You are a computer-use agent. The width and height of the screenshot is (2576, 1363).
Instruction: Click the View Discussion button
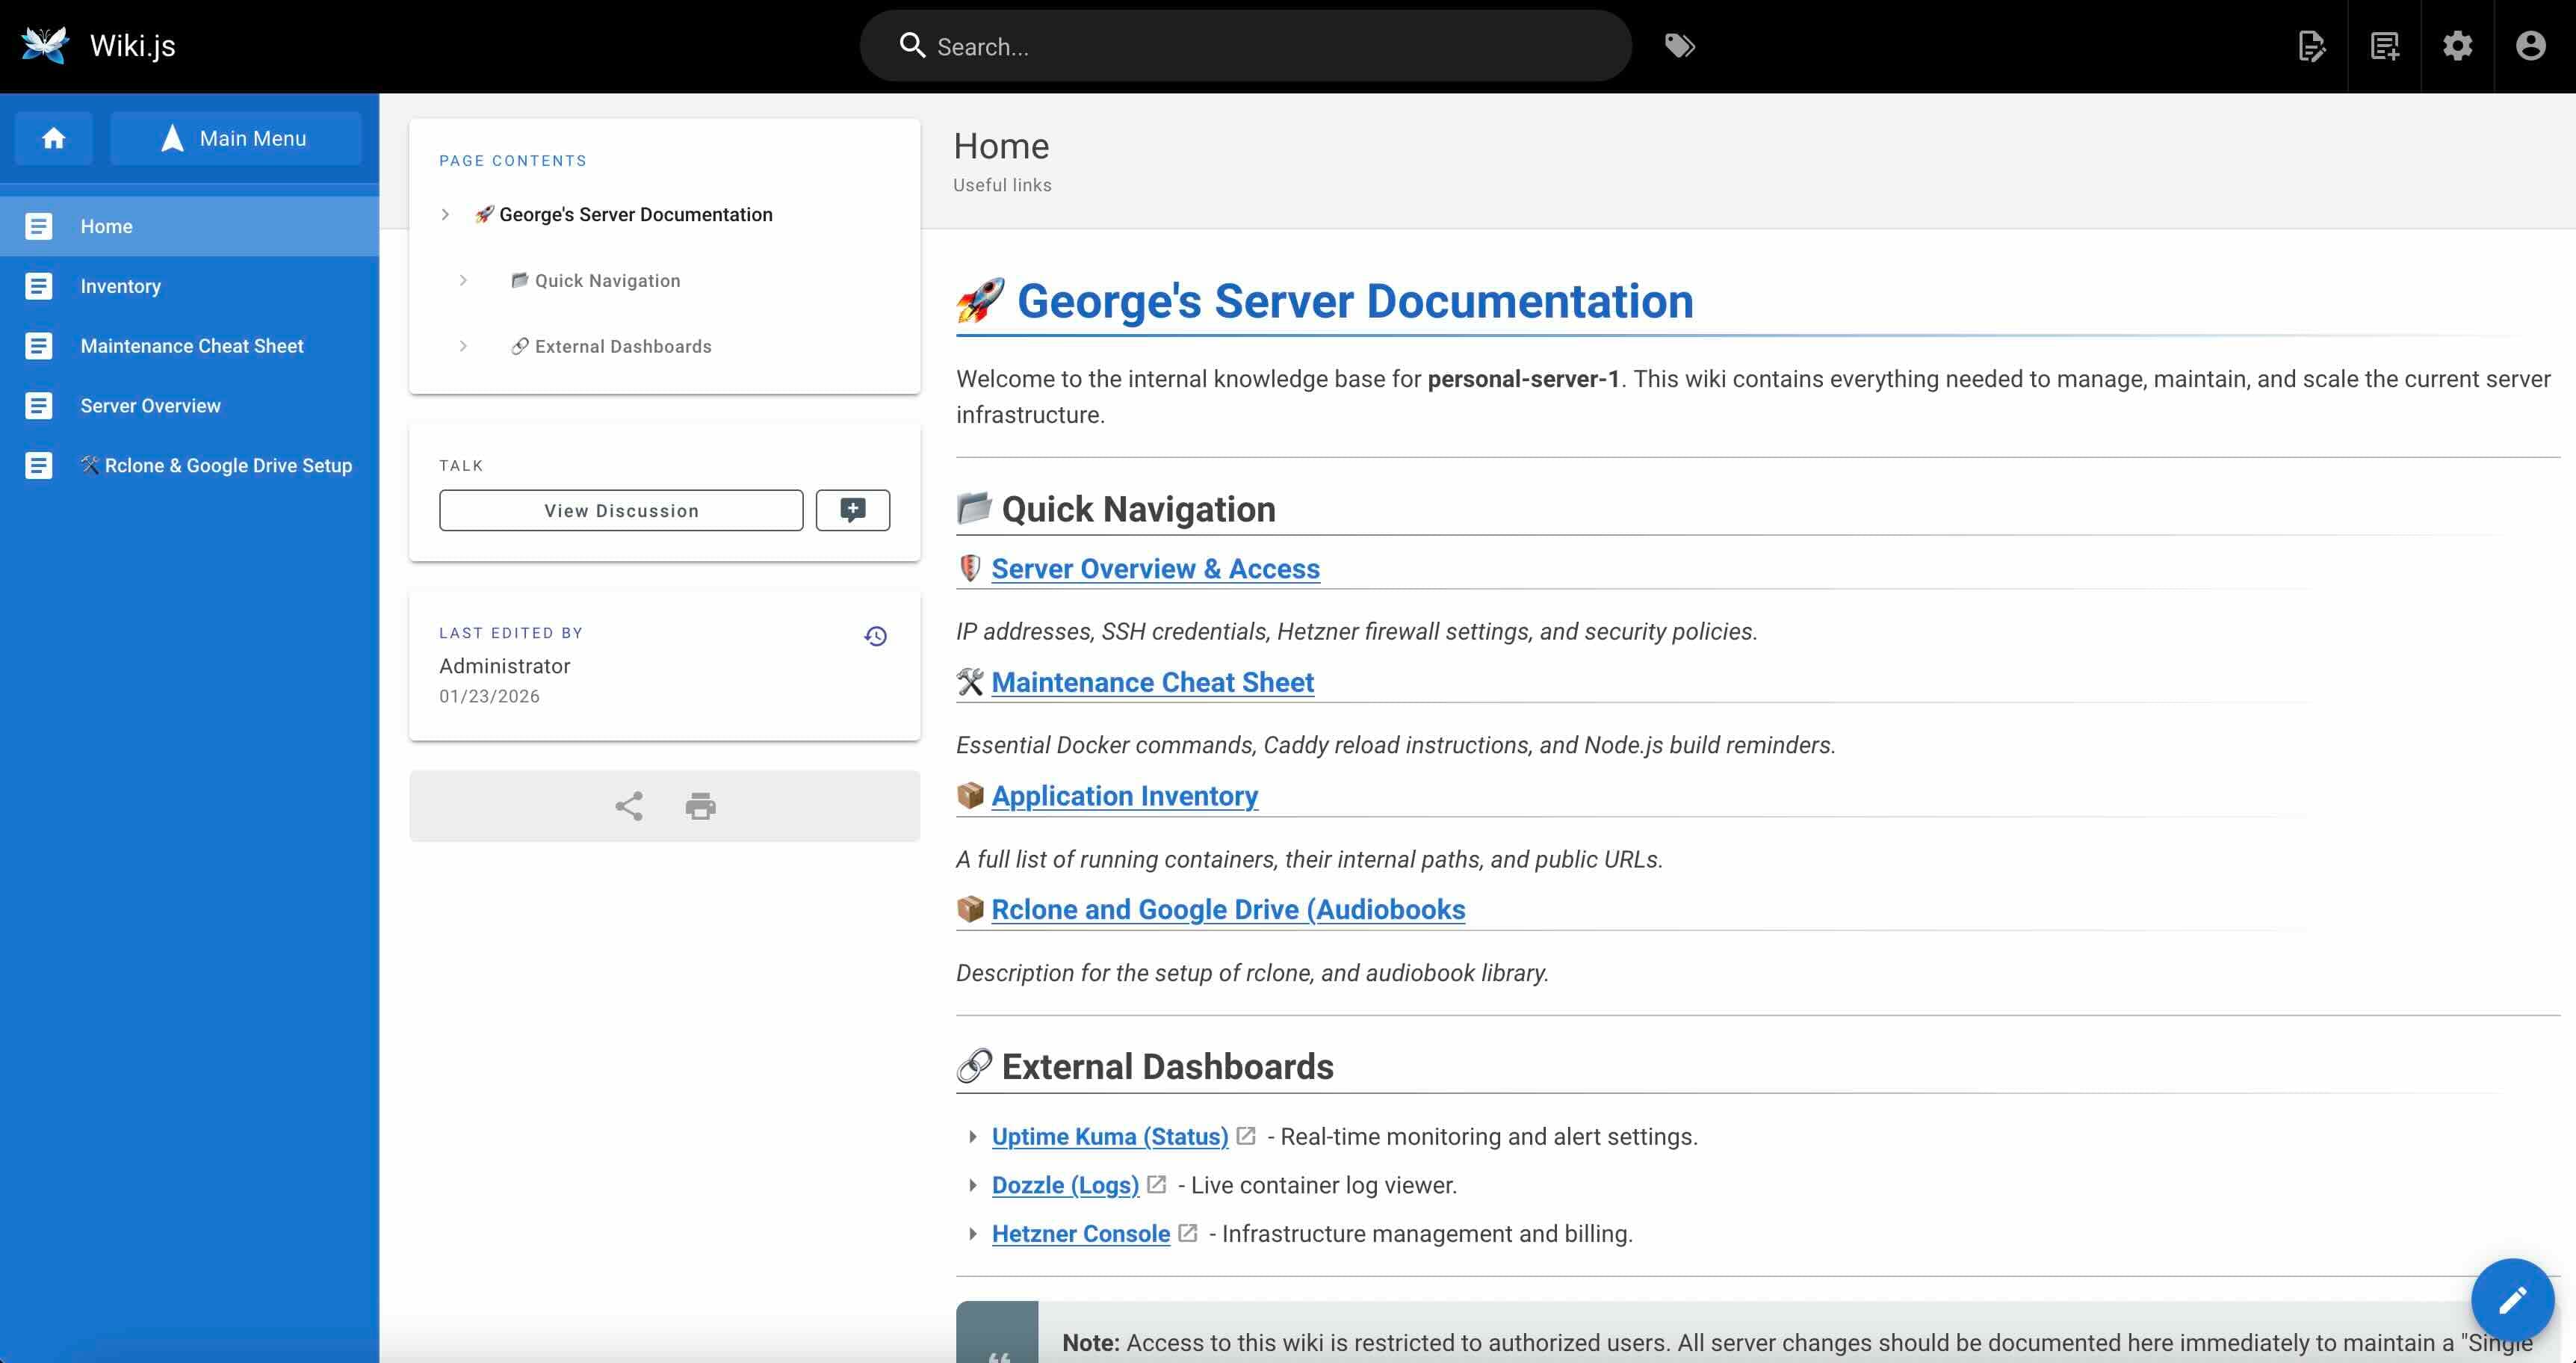click(620, 510)
